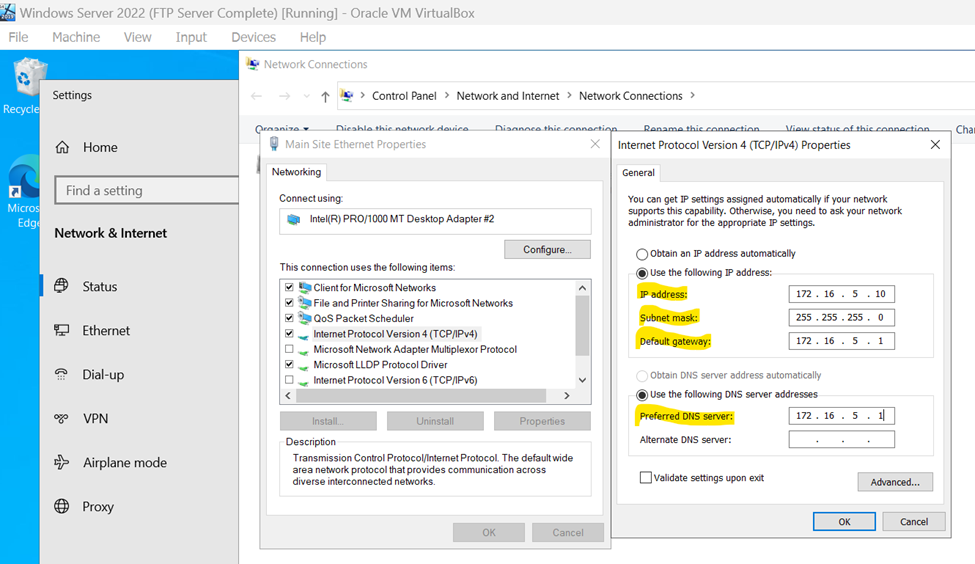Screen dimensions: 975x564
Task: Click Control Panel breadcrumb link
Action: [404, 96]
